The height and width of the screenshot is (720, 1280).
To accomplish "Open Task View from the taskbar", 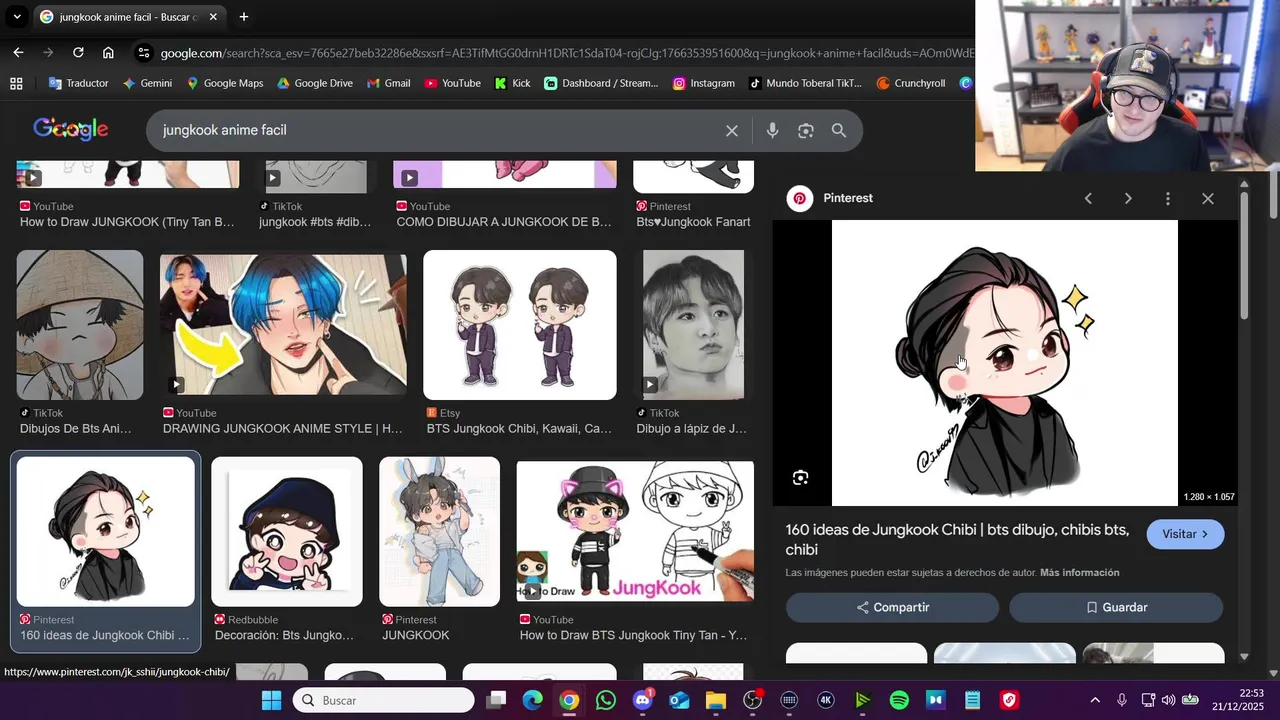I will [496, 700].
